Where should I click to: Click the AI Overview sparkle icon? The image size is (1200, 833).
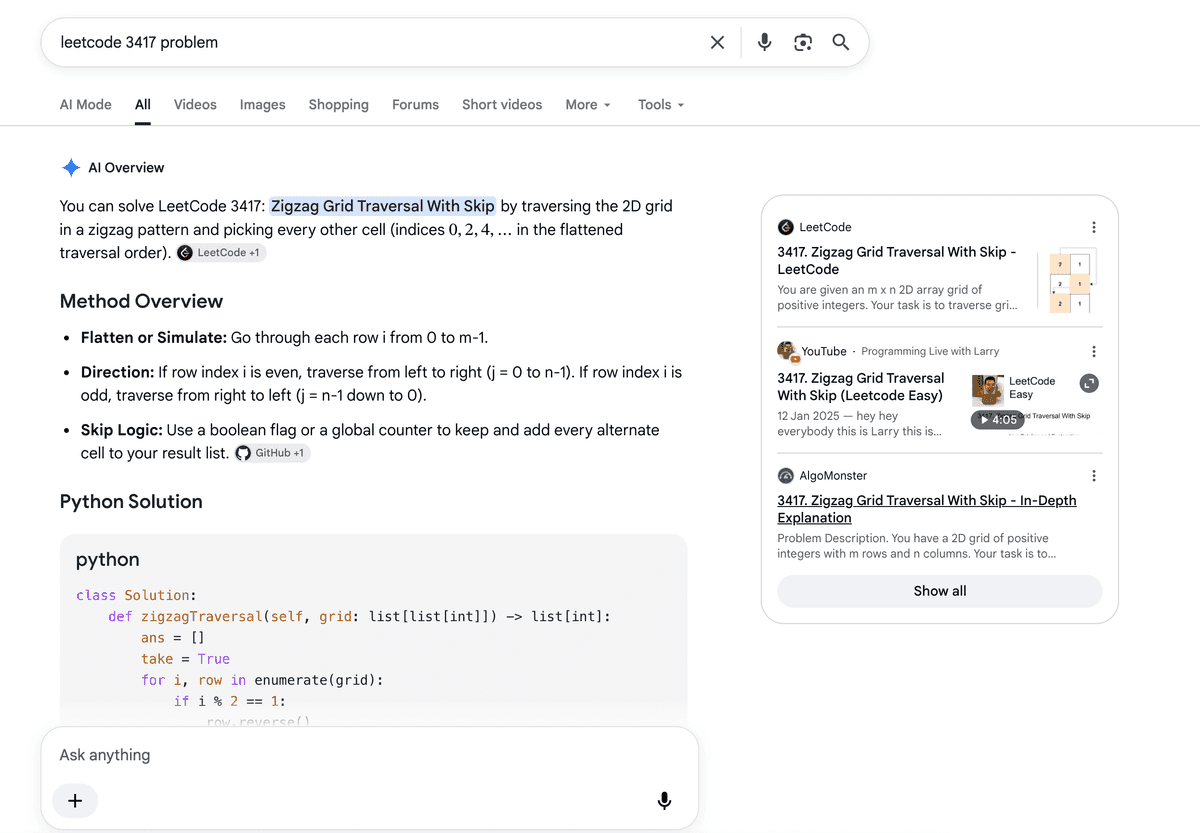coord(71,167)
